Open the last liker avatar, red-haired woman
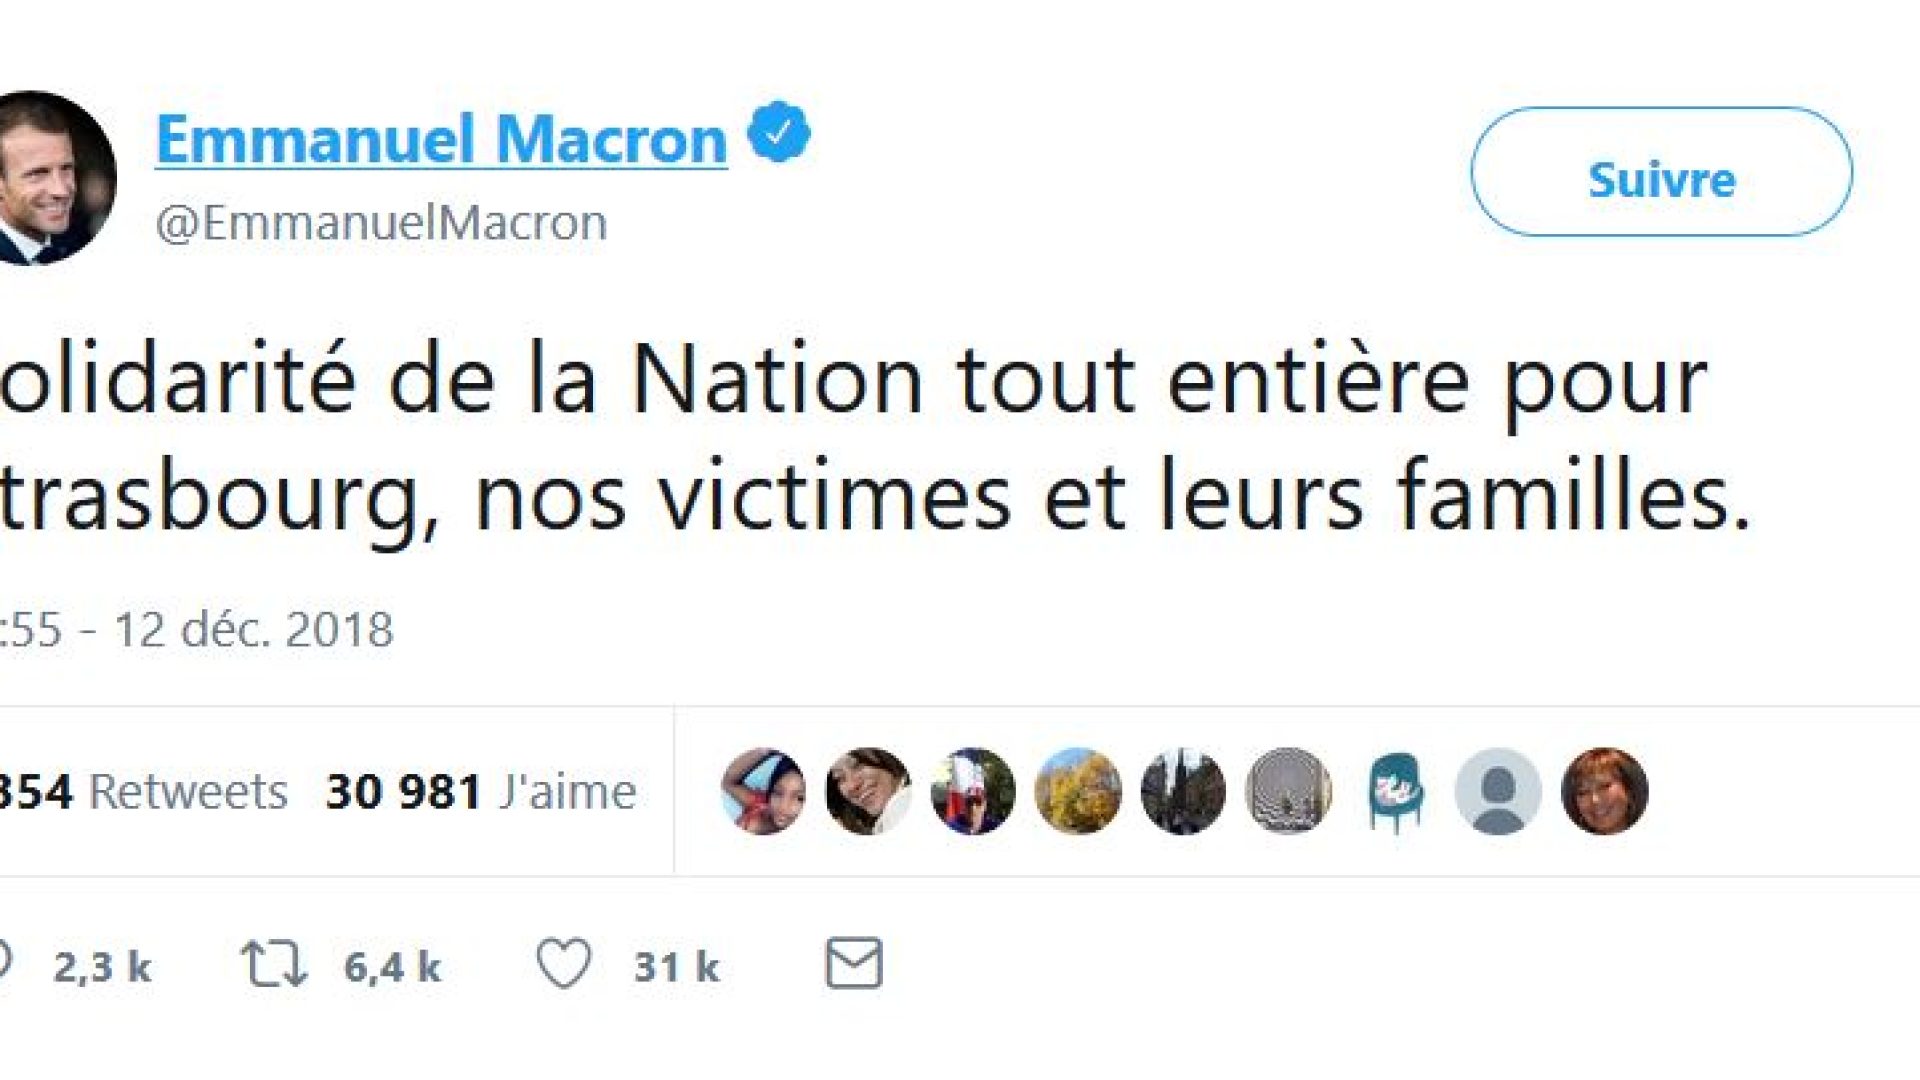 pyautogui.click(x=1604, y=791)
